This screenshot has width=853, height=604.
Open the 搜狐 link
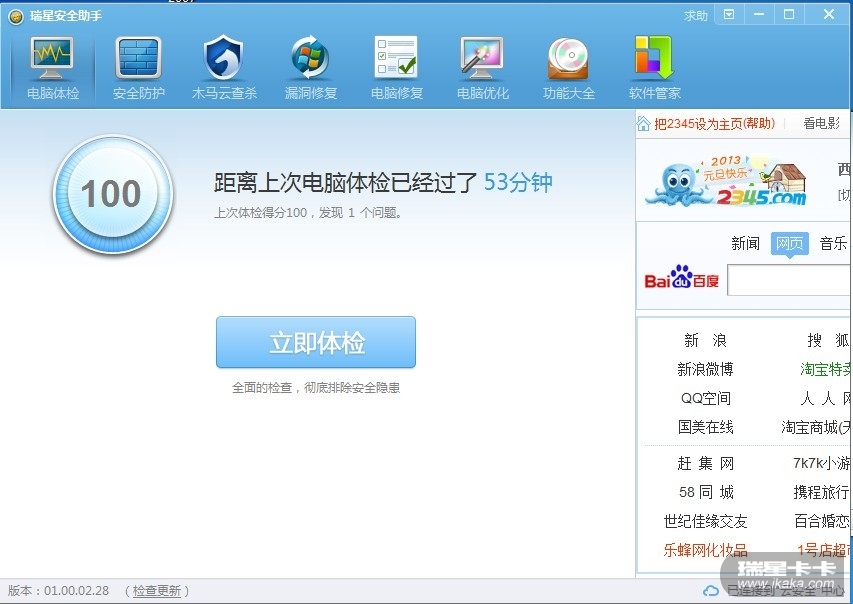coord(828,341)
